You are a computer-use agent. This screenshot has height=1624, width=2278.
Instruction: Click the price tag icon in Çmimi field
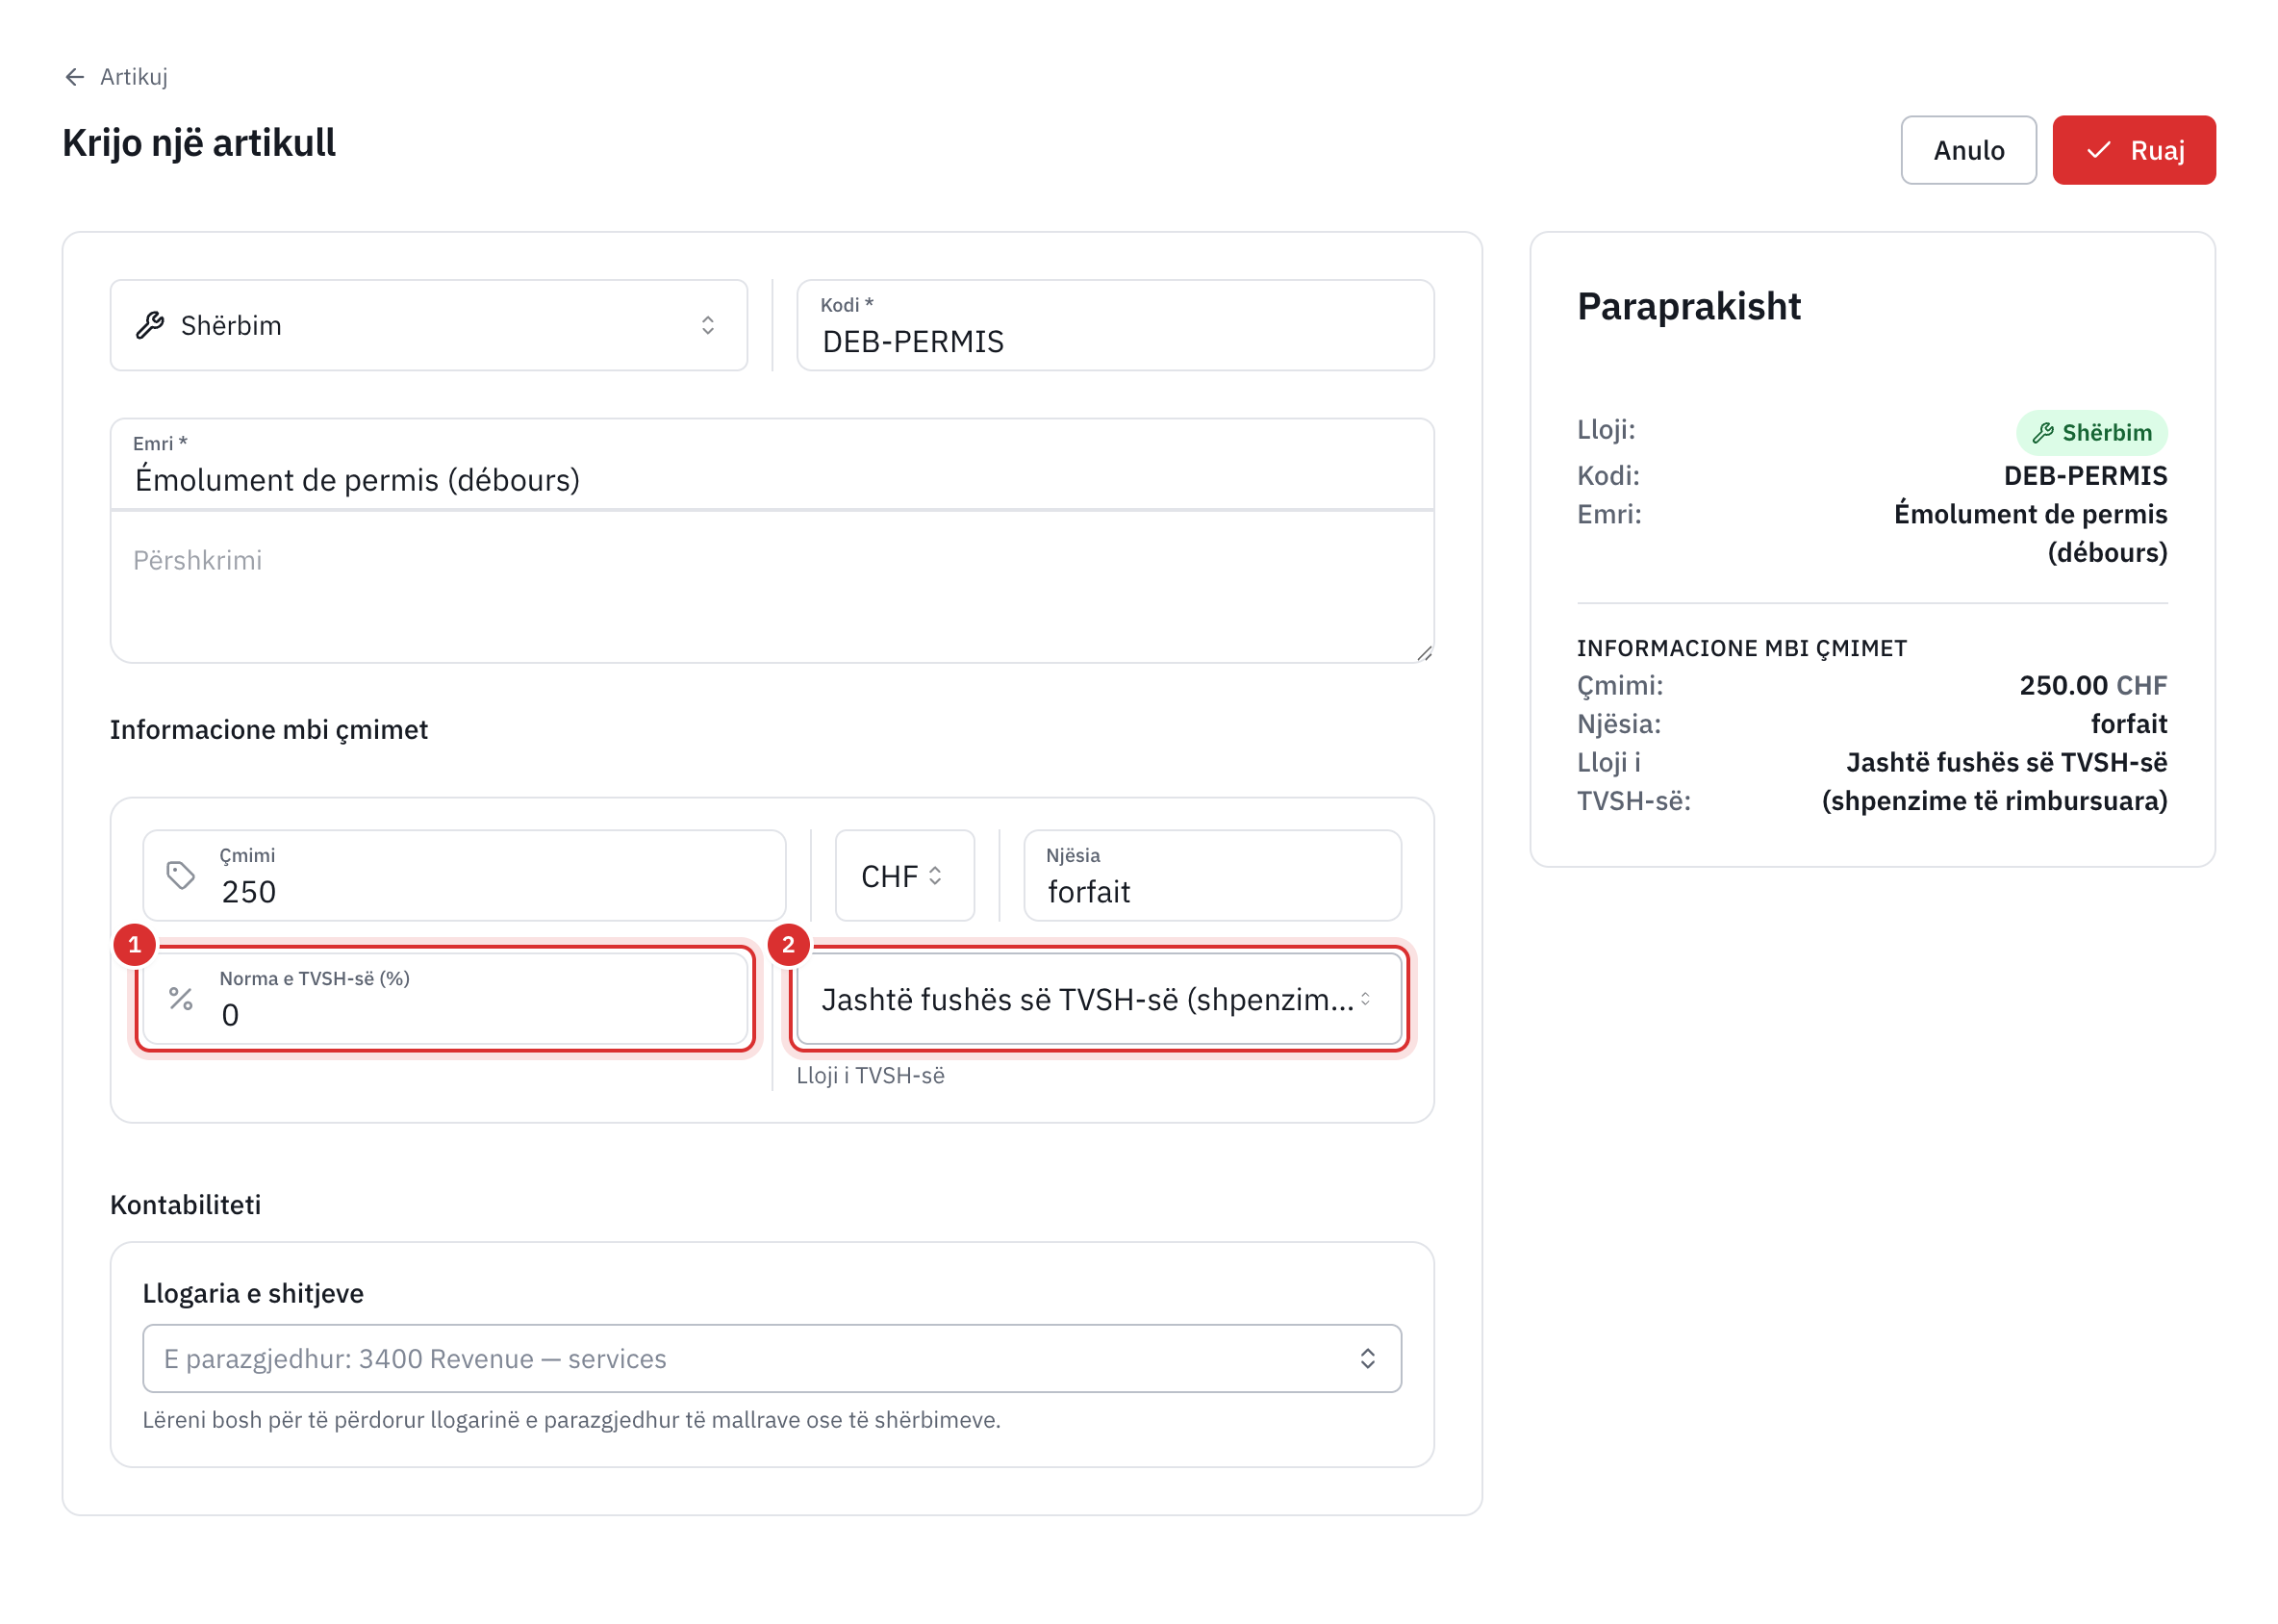(181, 876)
